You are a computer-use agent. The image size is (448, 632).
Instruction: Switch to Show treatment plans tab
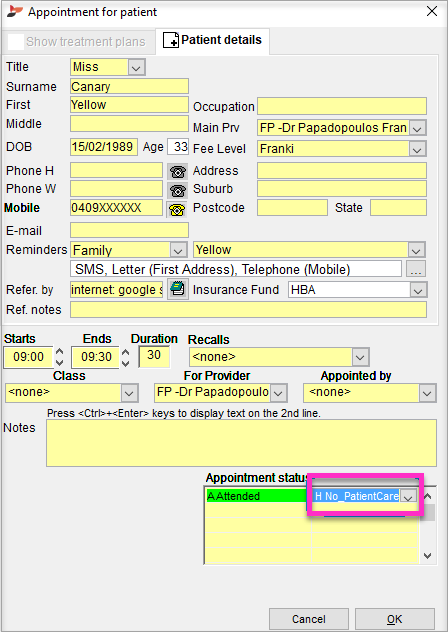[x=78, y=42]
